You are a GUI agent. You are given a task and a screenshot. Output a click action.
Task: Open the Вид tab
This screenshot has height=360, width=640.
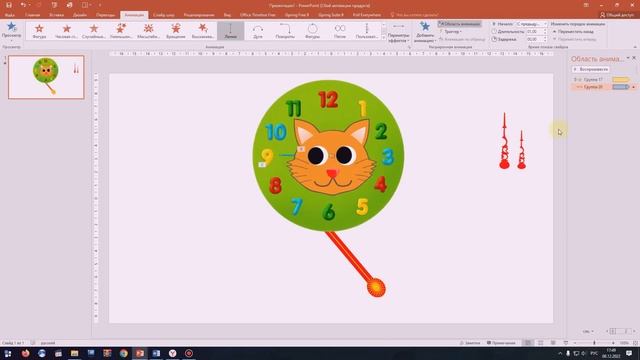point(227,15)
